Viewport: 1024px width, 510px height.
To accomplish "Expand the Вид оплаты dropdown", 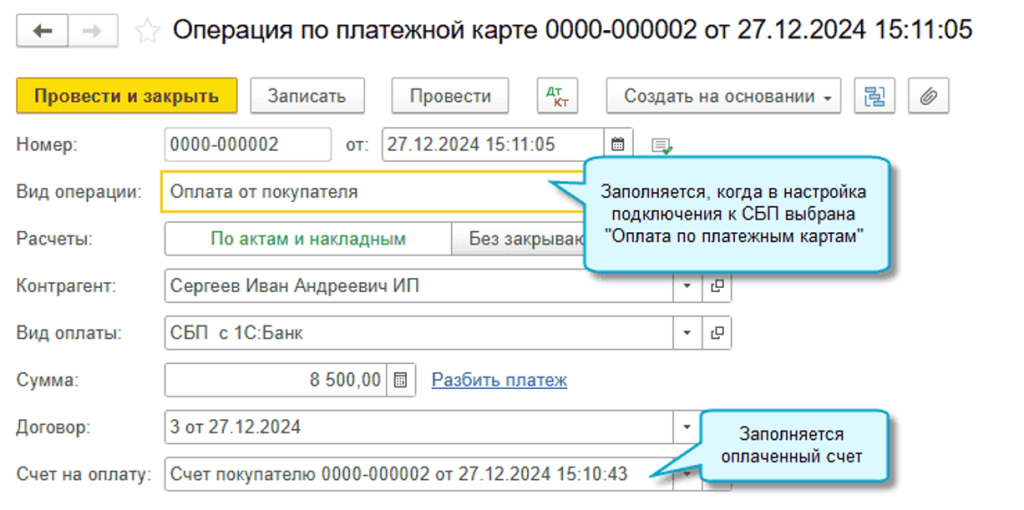I will pos(688,333).
